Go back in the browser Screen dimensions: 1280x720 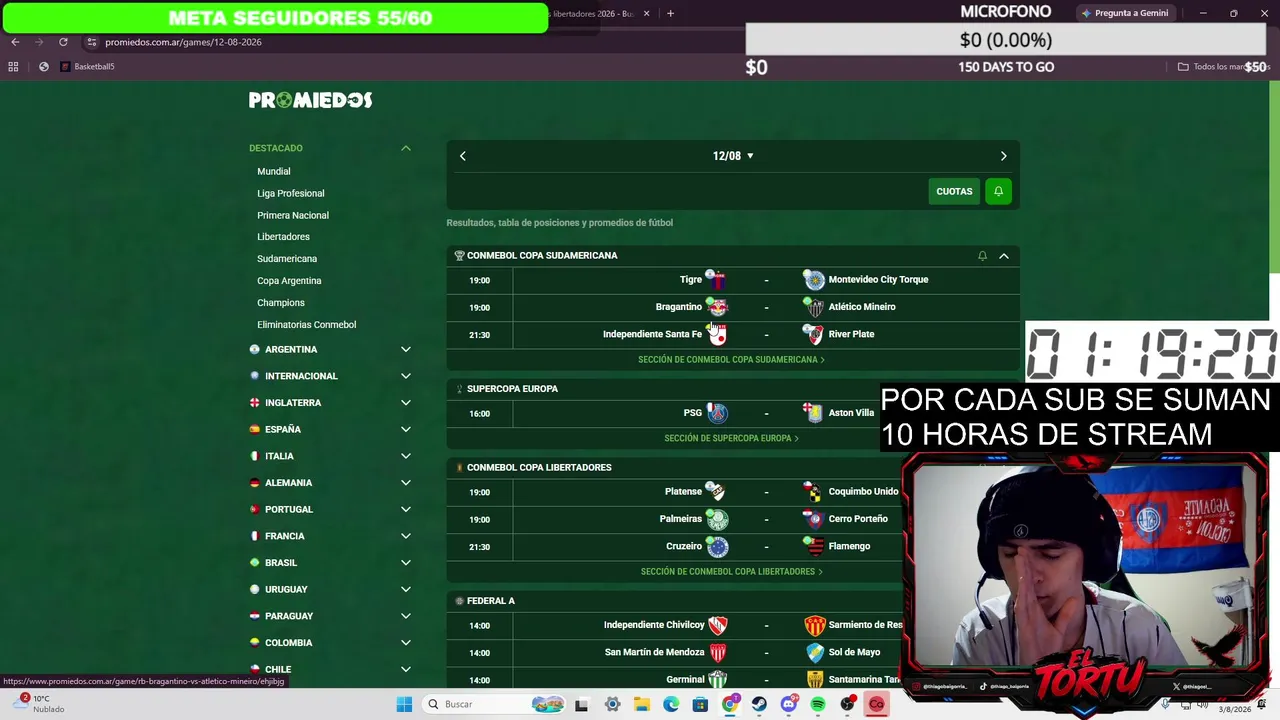pos(15,42)
